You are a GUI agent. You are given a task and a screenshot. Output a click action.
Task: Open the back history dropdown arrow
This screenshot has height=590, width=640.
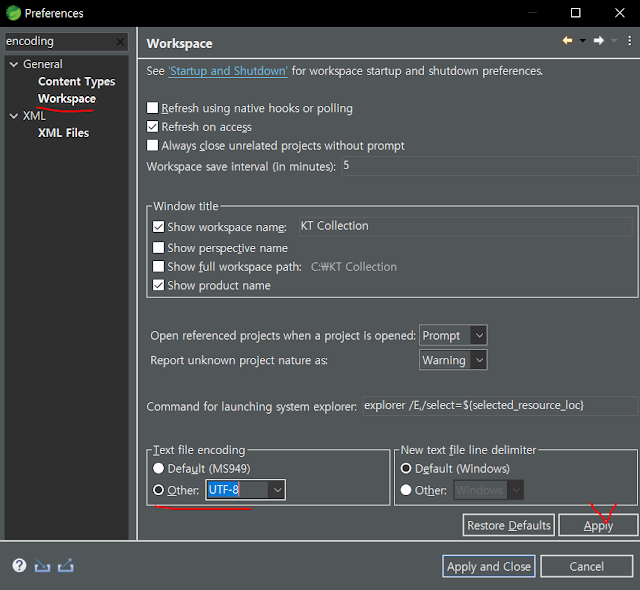click(582, 40)
